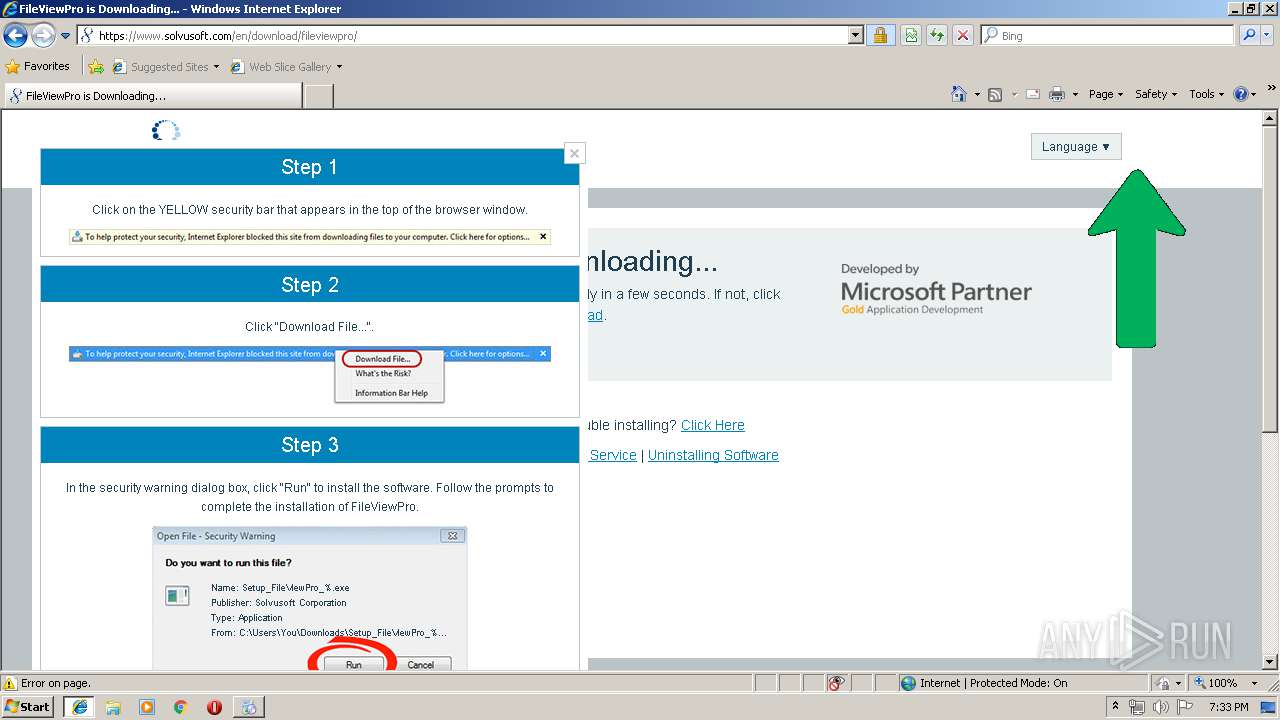Click the Action Center flag icon
The height and width of the screenshot is (720, 1280).
point(1186,707)
